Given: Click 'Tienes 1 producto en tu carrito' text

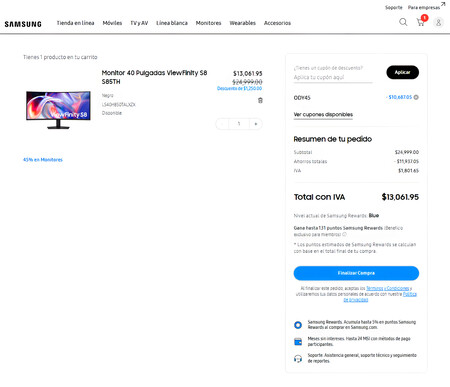Looking at the screenshot, I should 60,57.
